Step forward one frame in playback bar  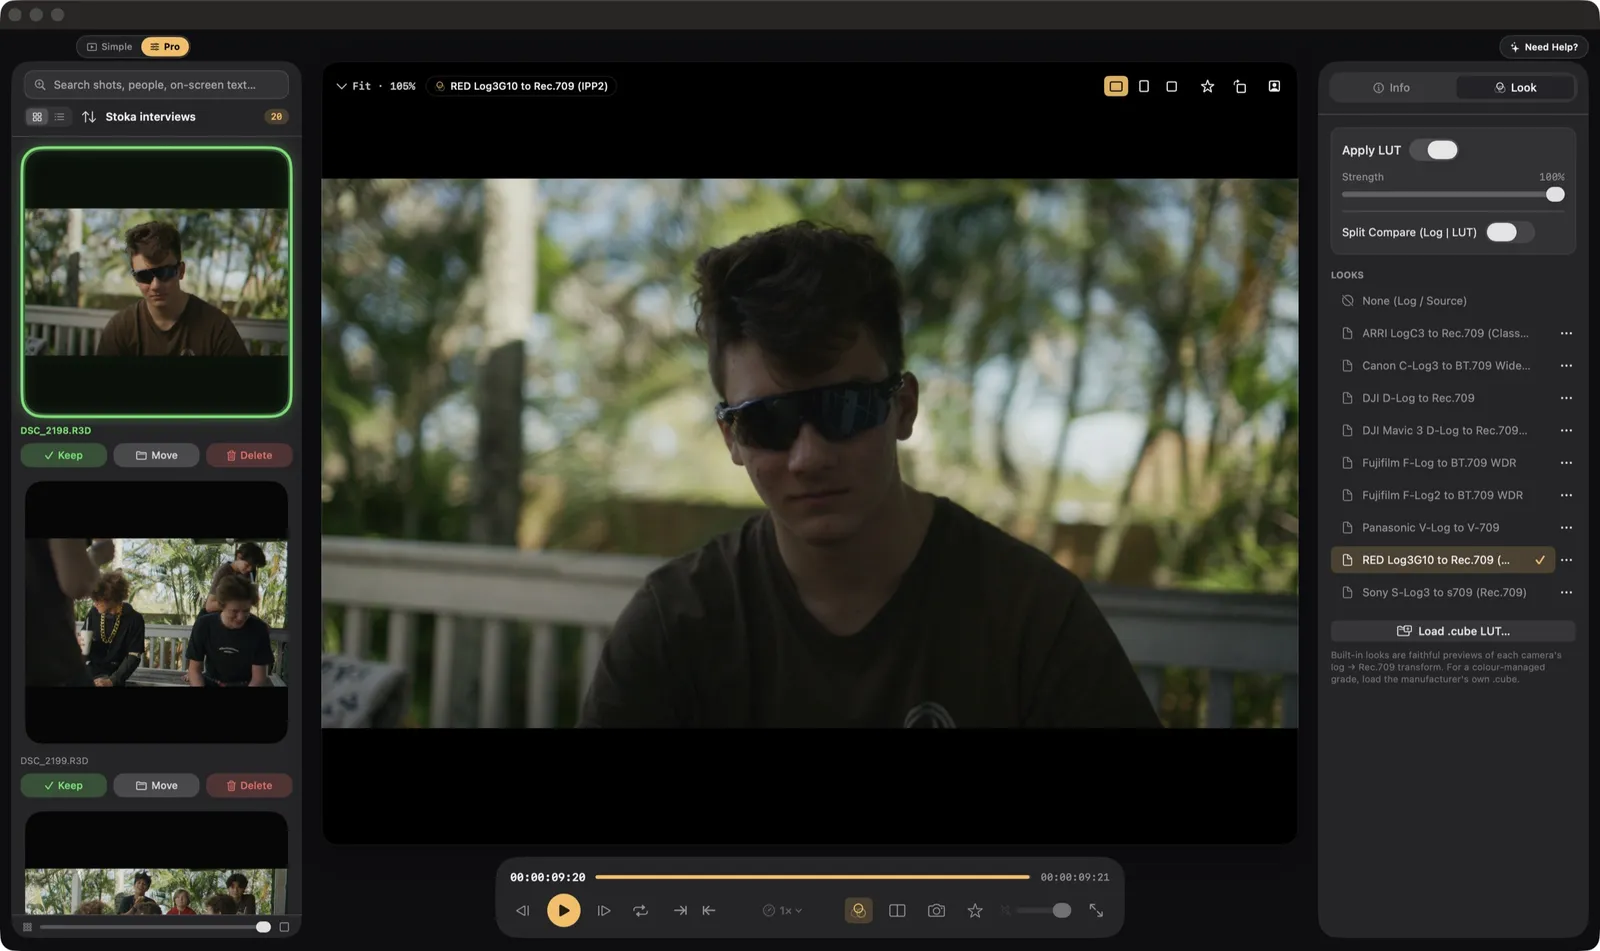click(604, 911)
